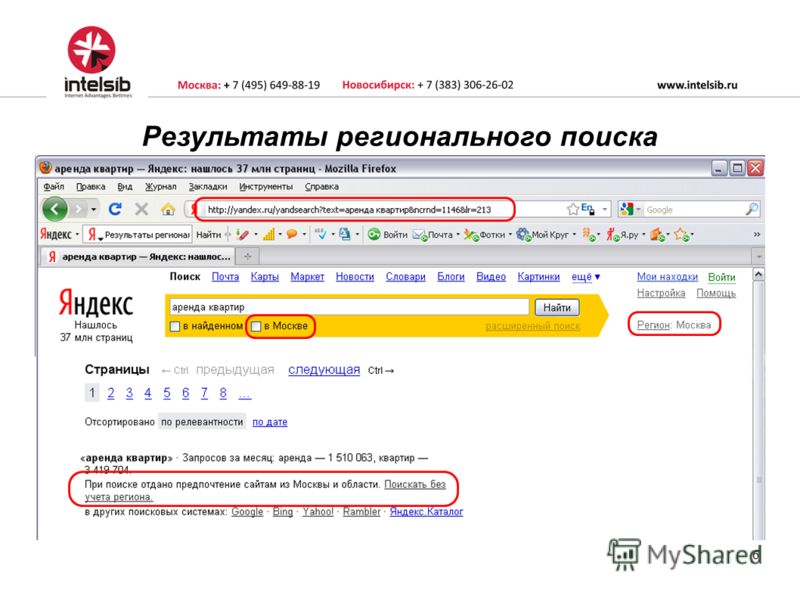Show more toolbar items with » chevron
The width and height of the screenshot is (800, 600).
point(757,235)
